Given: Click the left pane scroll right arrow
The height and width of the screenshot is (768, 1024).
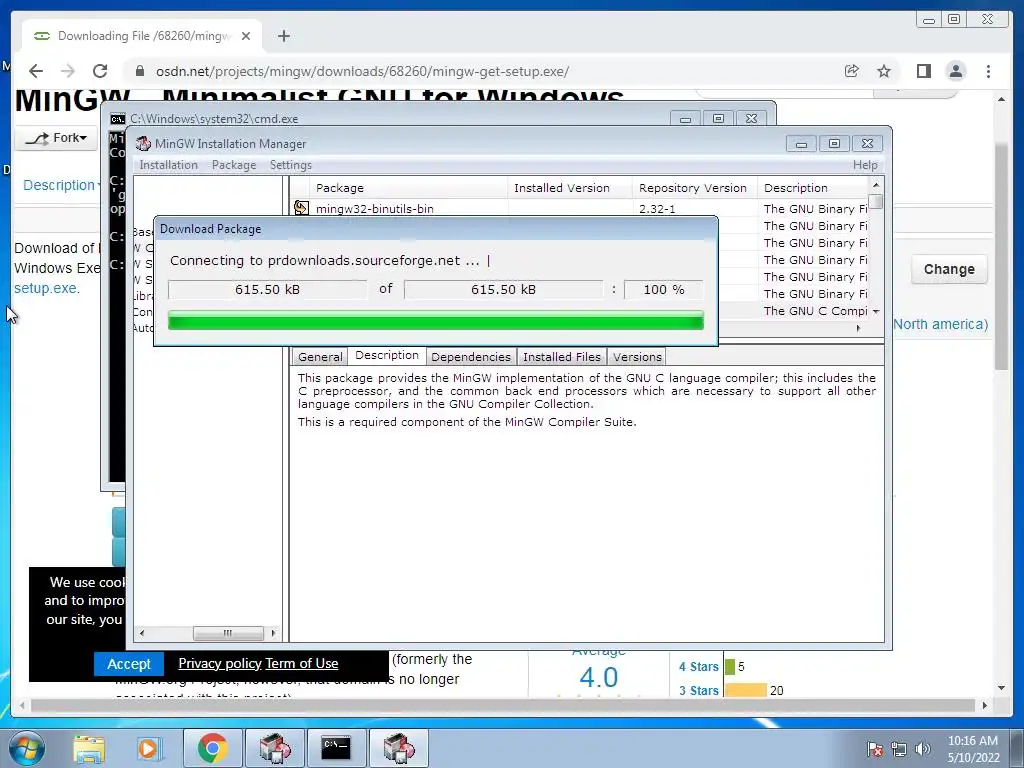Looking at the screenshot, I should tap(274, 633).
